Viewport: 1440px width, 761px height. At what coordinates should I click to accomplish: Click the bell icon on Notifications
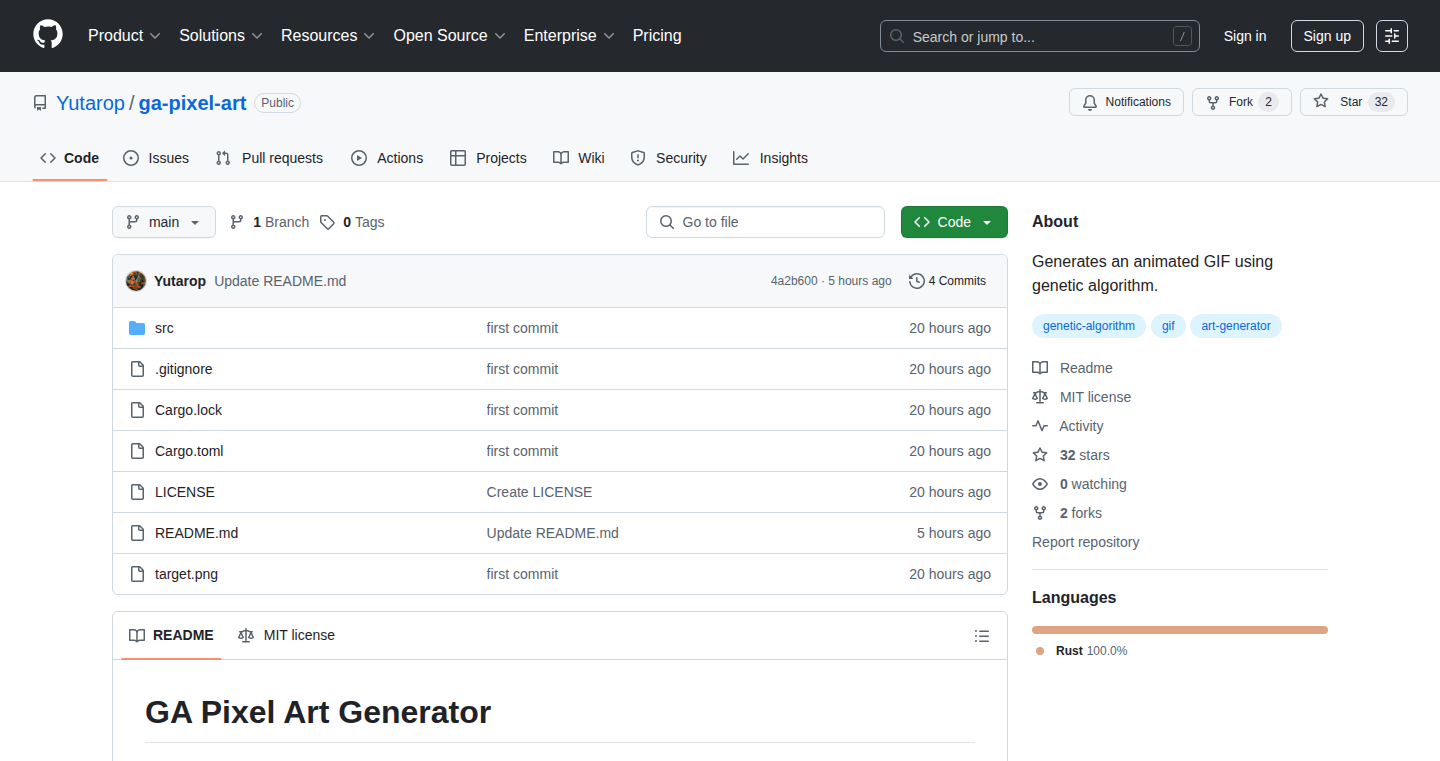click(x=1089, y=102)
